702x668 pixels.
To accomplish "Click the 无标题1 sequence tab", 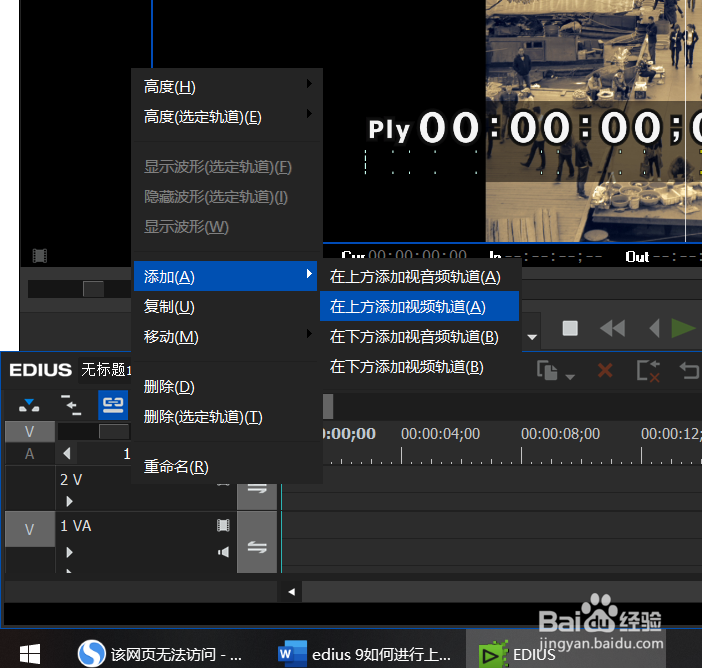I will coord(106,370).
